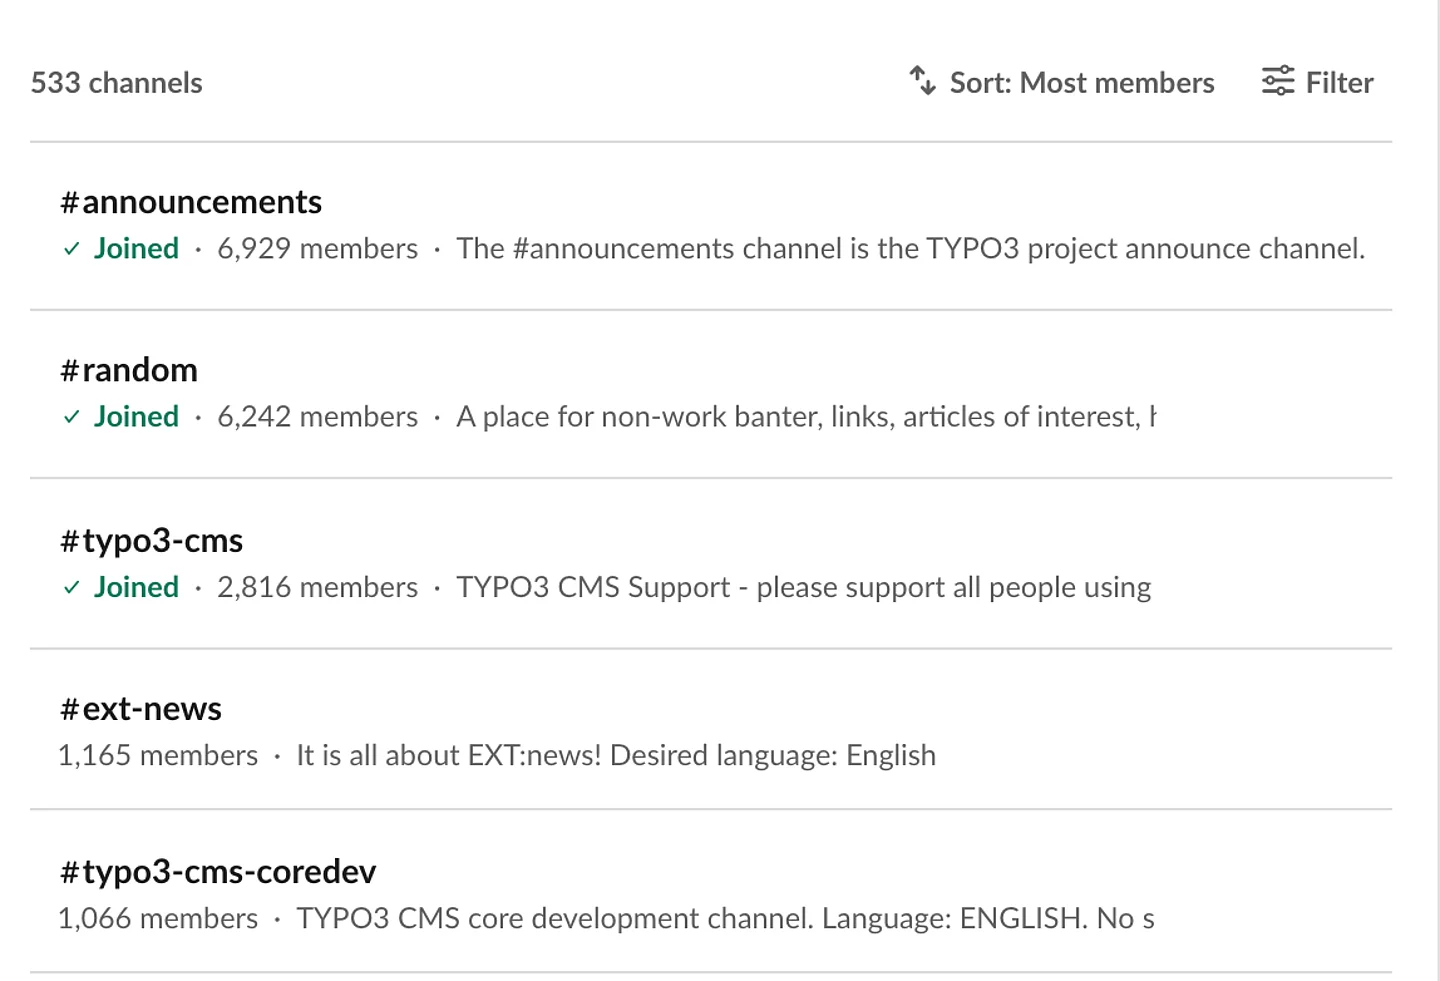This screenshot has height=981, width=1440.
Task: Click Joined status under #announcements
Action: (136, 248)
